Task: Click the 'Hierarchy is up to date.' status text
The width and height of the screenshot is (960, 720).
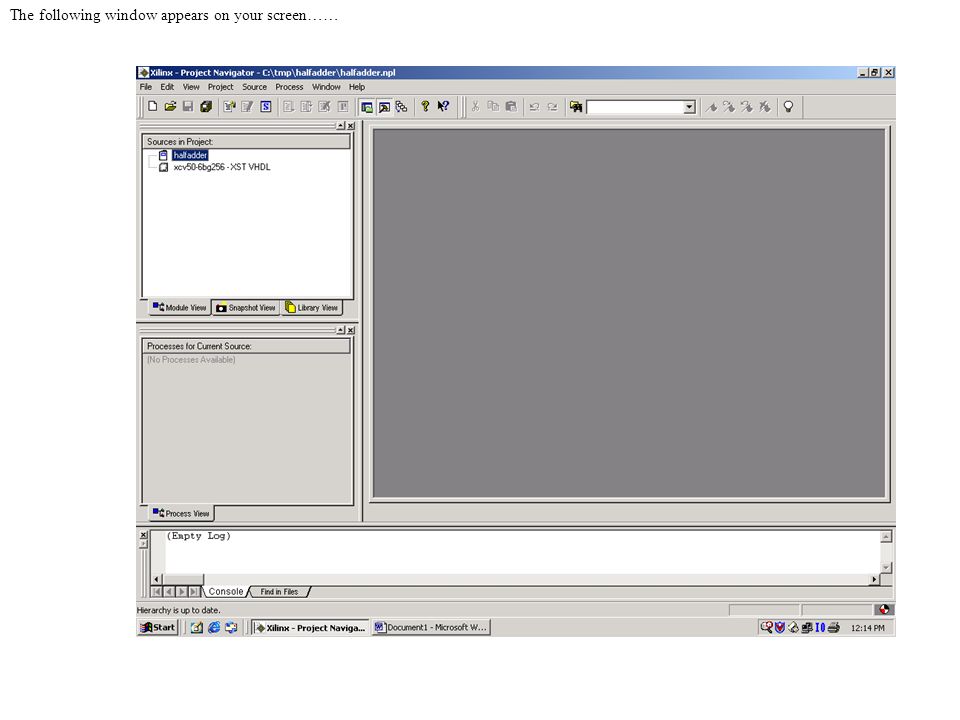Action: coord(178,610)
